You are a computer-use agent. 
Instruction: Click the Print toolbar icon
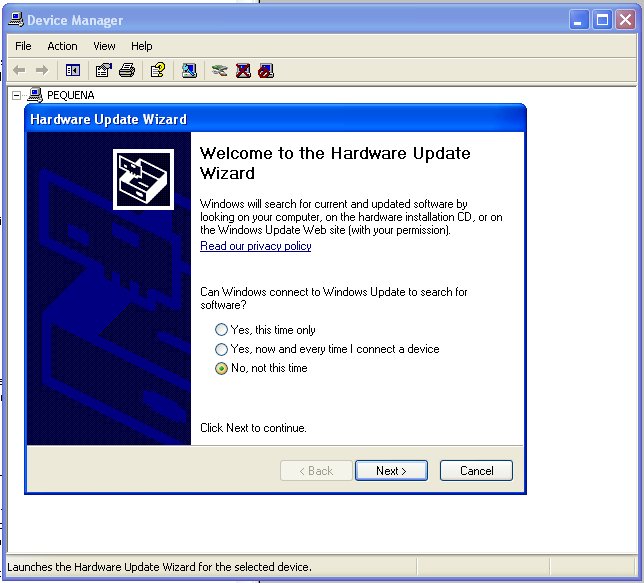point(127,70)
